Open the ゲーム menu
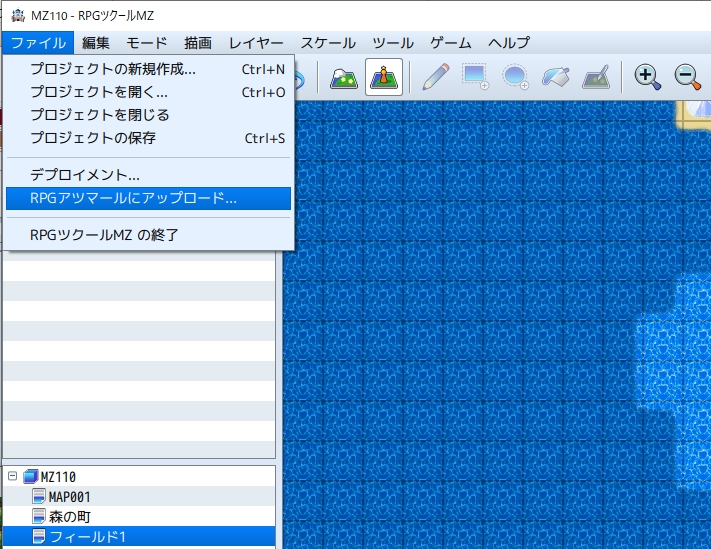The height and width of the screenshot is (549, 711). [451, 43]
